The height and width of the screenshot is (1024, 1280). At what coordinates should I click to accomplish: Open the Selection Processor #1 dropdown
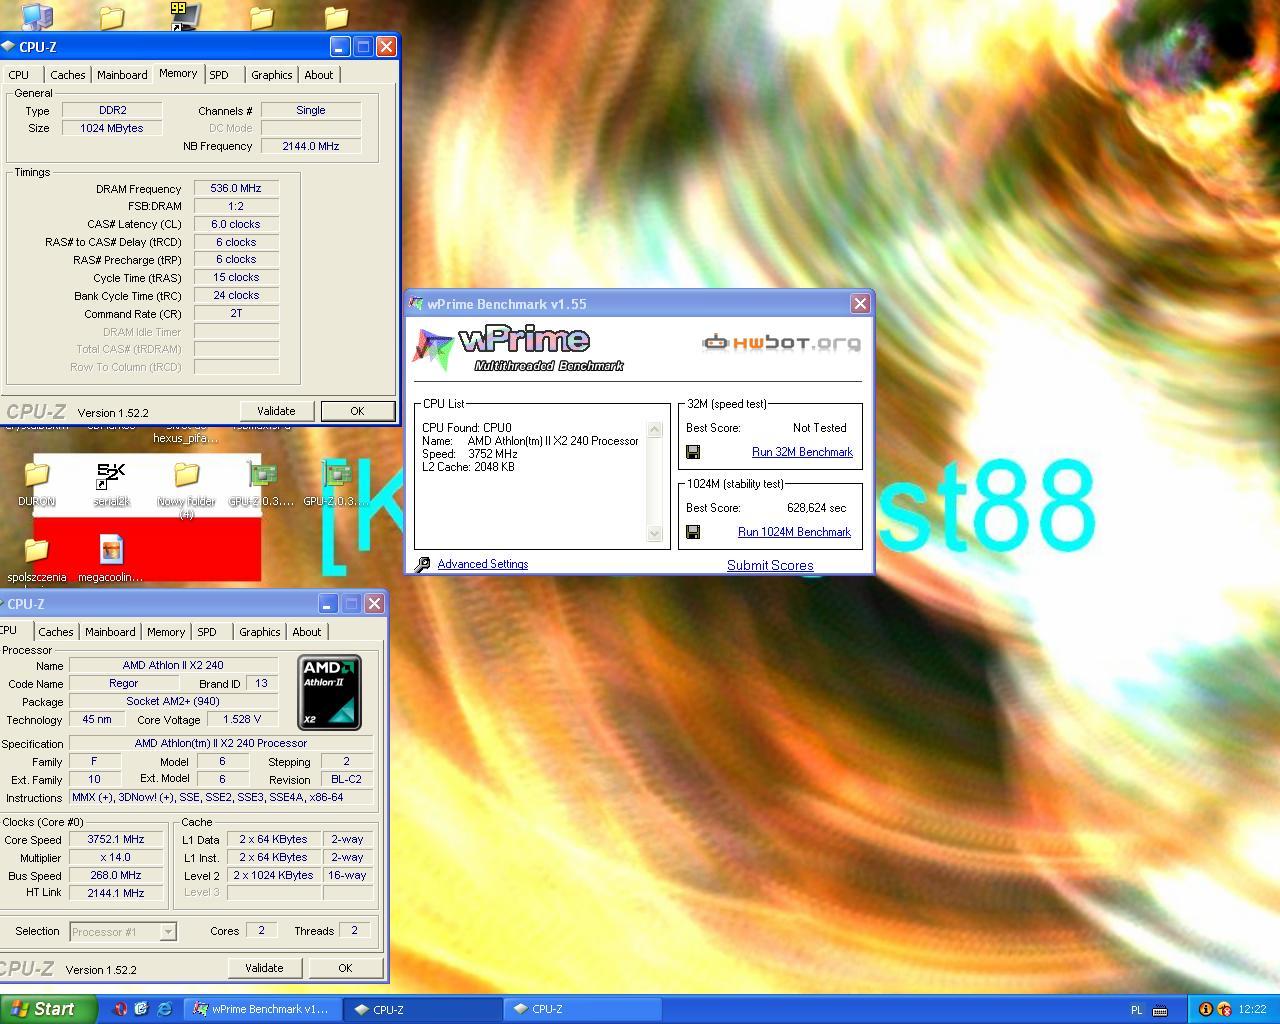[168, 932]
